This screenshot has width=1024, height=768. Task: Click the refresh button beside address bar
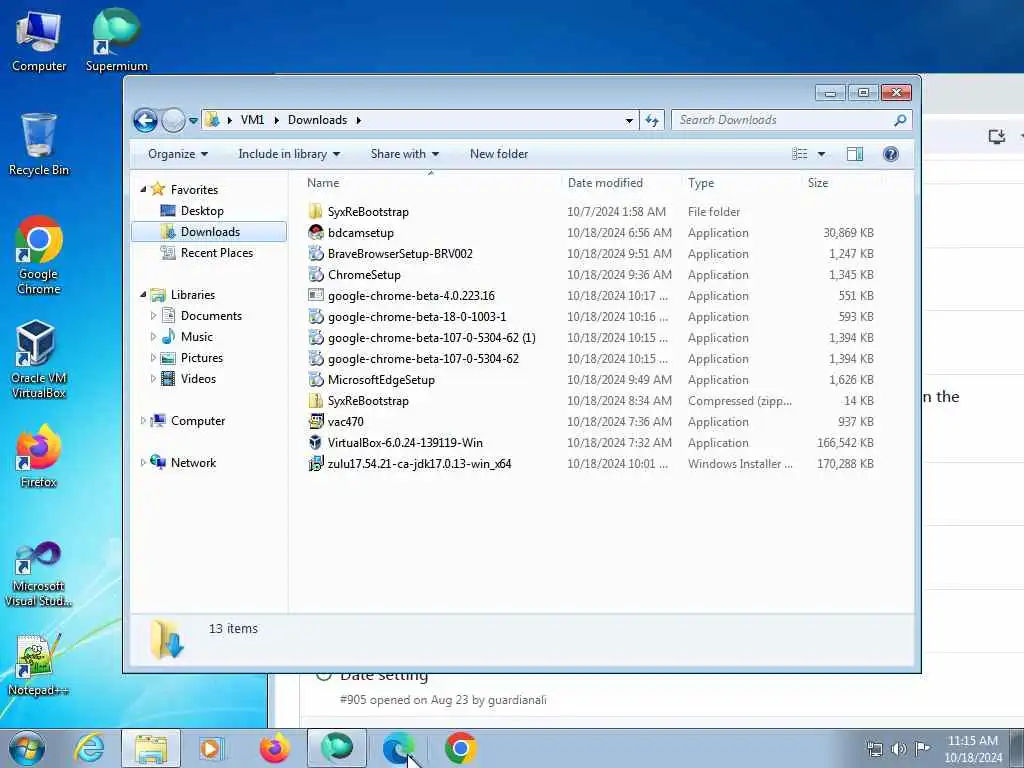pyautogui.click(x=652, y=120)
